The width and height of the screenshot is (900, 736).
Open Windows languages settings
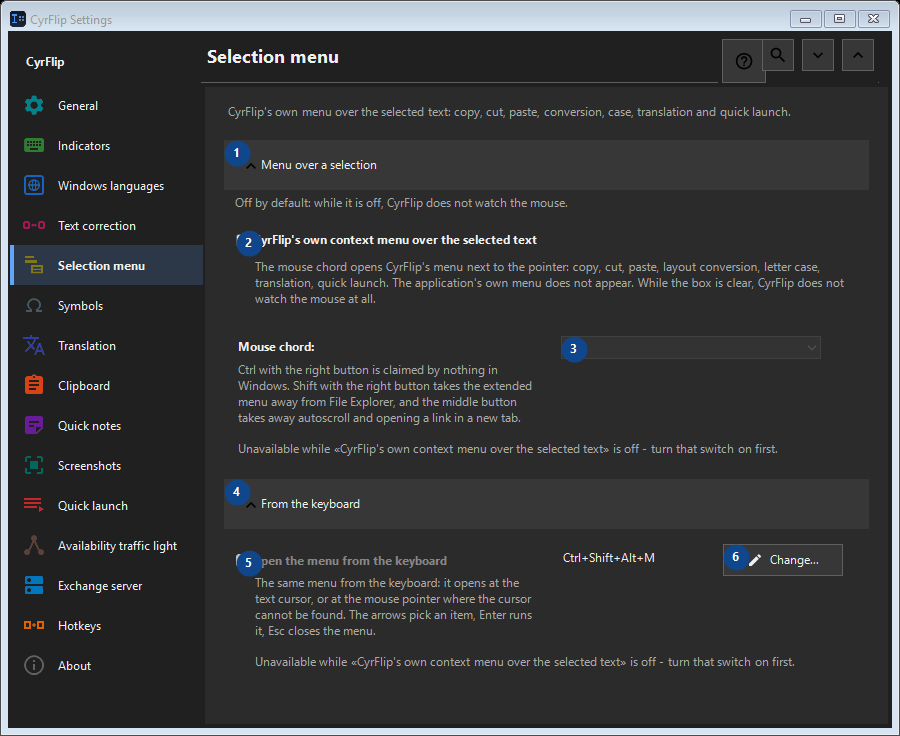(107, 185)
